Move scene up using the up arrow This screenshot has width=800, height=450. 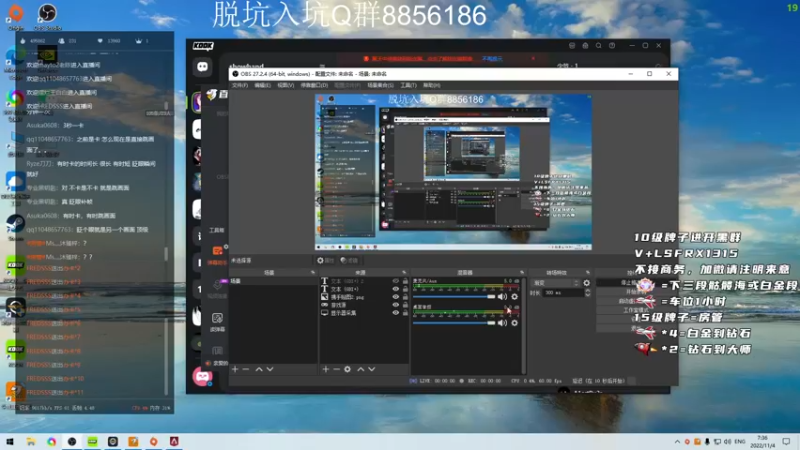click(259, 369)
